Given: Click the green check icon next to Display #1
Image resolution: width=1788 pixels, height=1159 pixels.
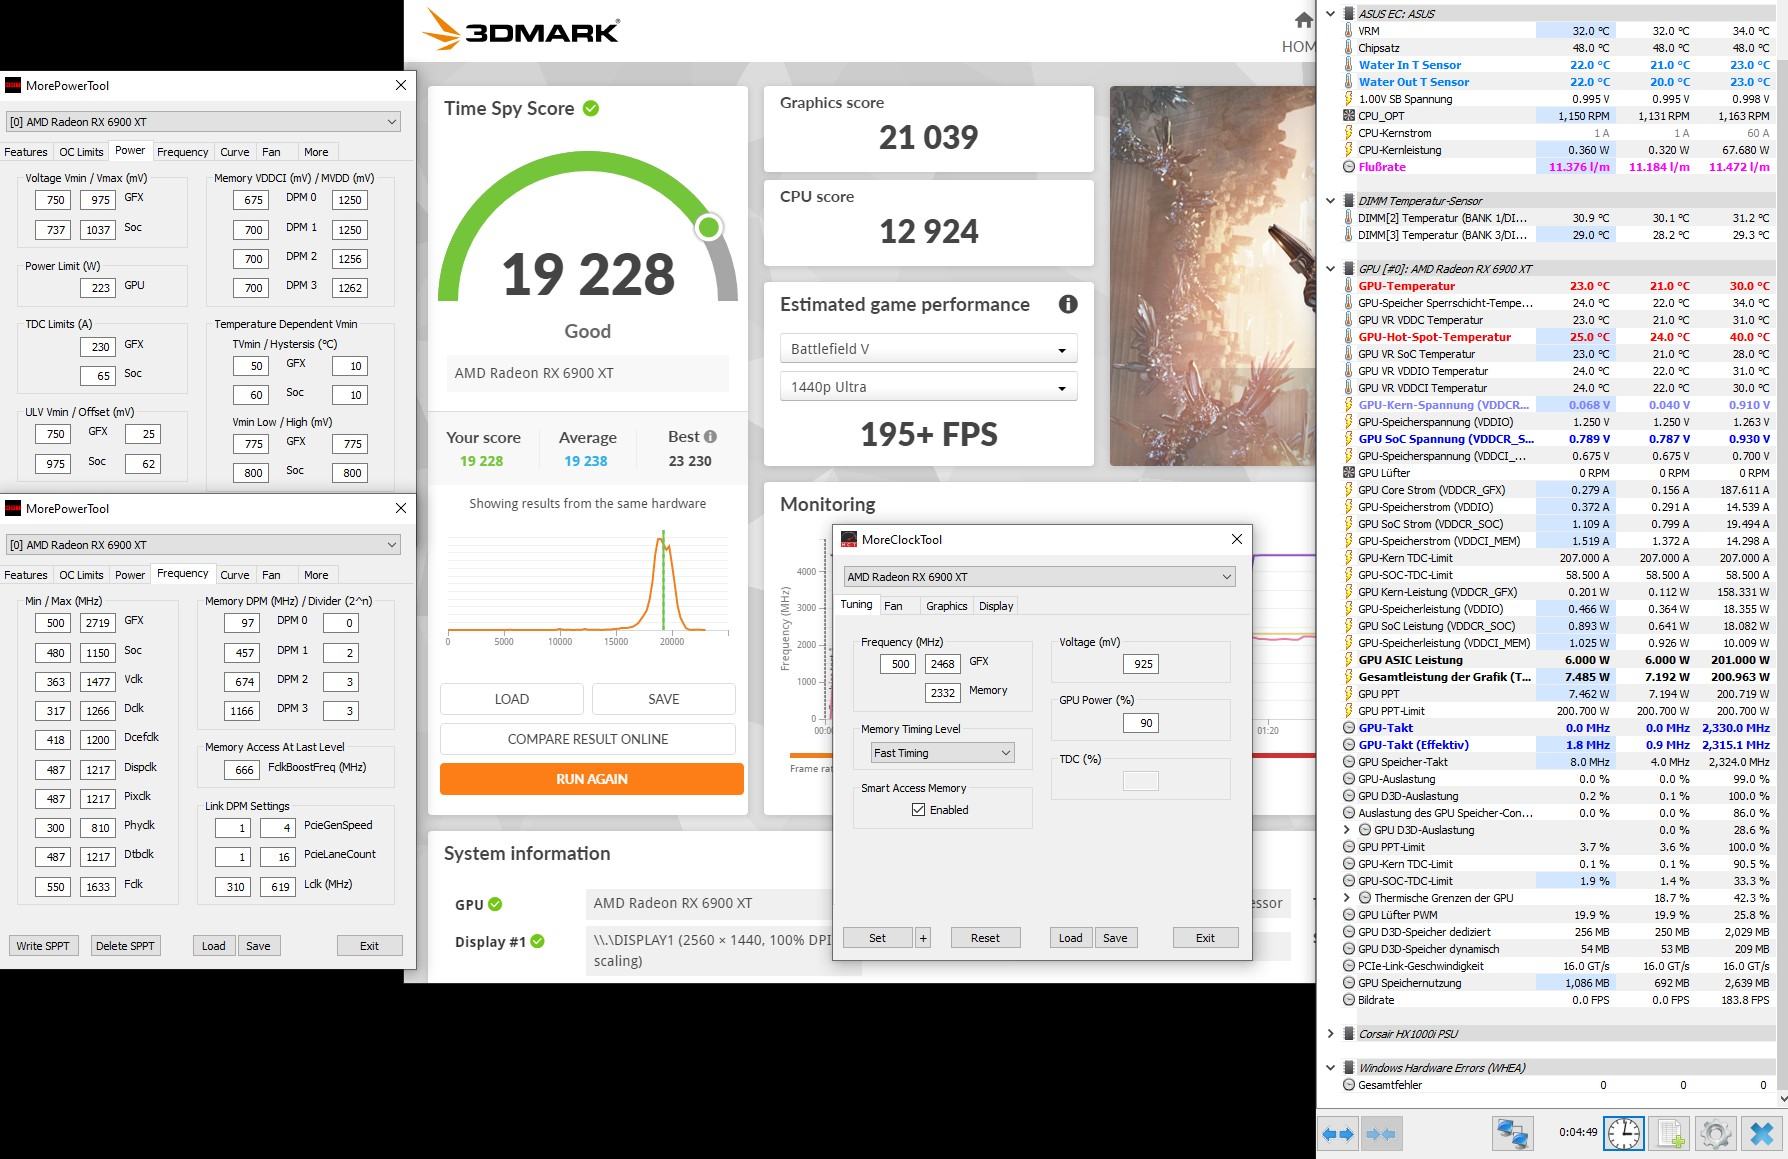Looking at the screenshot, I should (538, 941).
